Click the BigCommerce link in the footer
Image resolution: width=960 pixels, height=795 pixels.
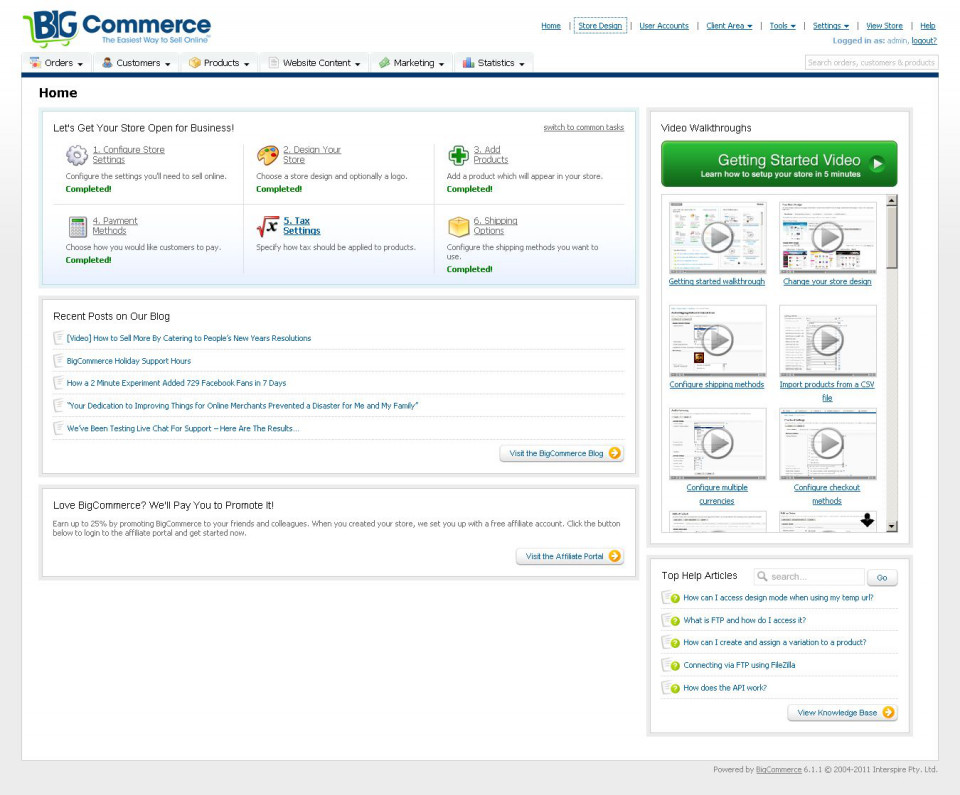click(x=778, y=769)
